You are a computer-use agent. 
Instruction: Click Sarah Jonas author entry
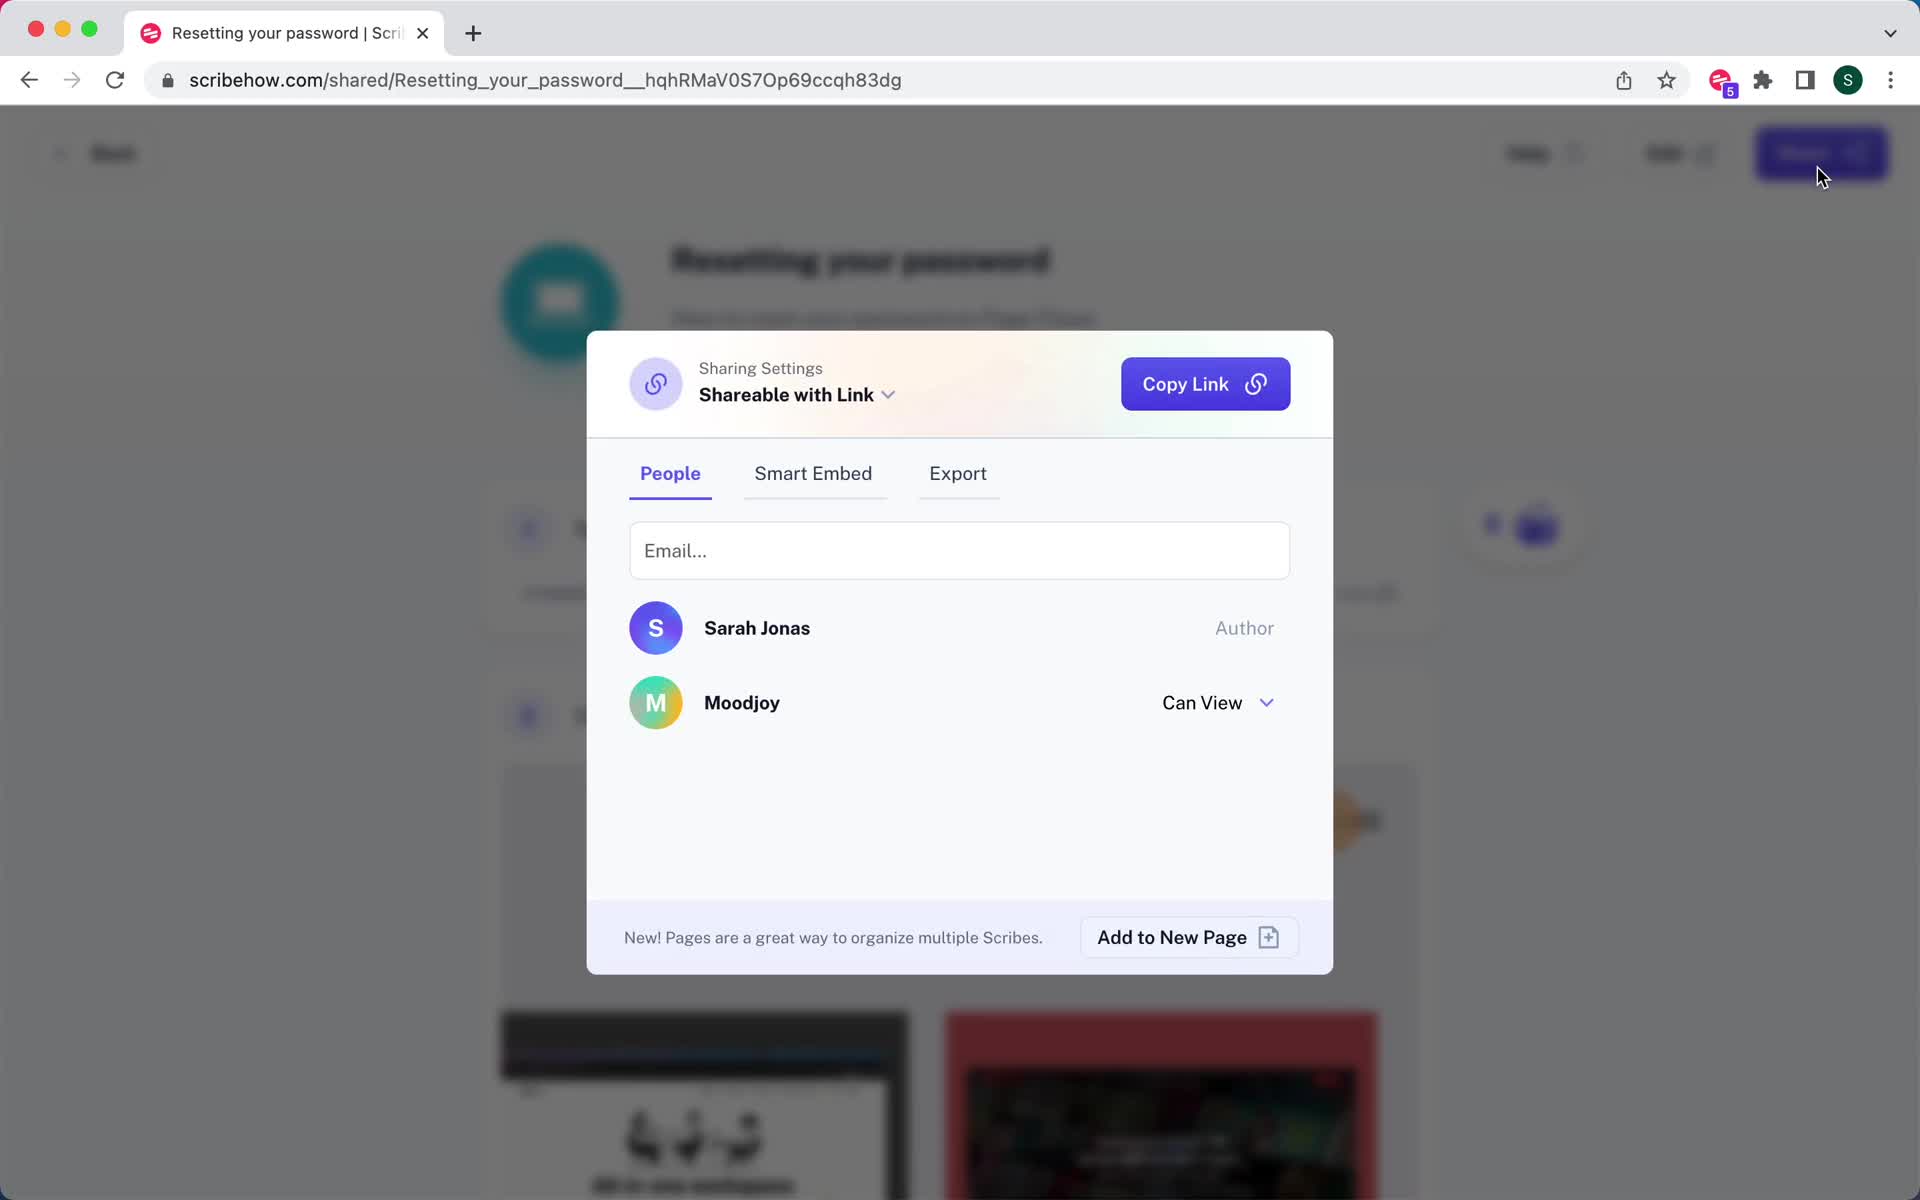pyautogui.click(x=958, y=626)
